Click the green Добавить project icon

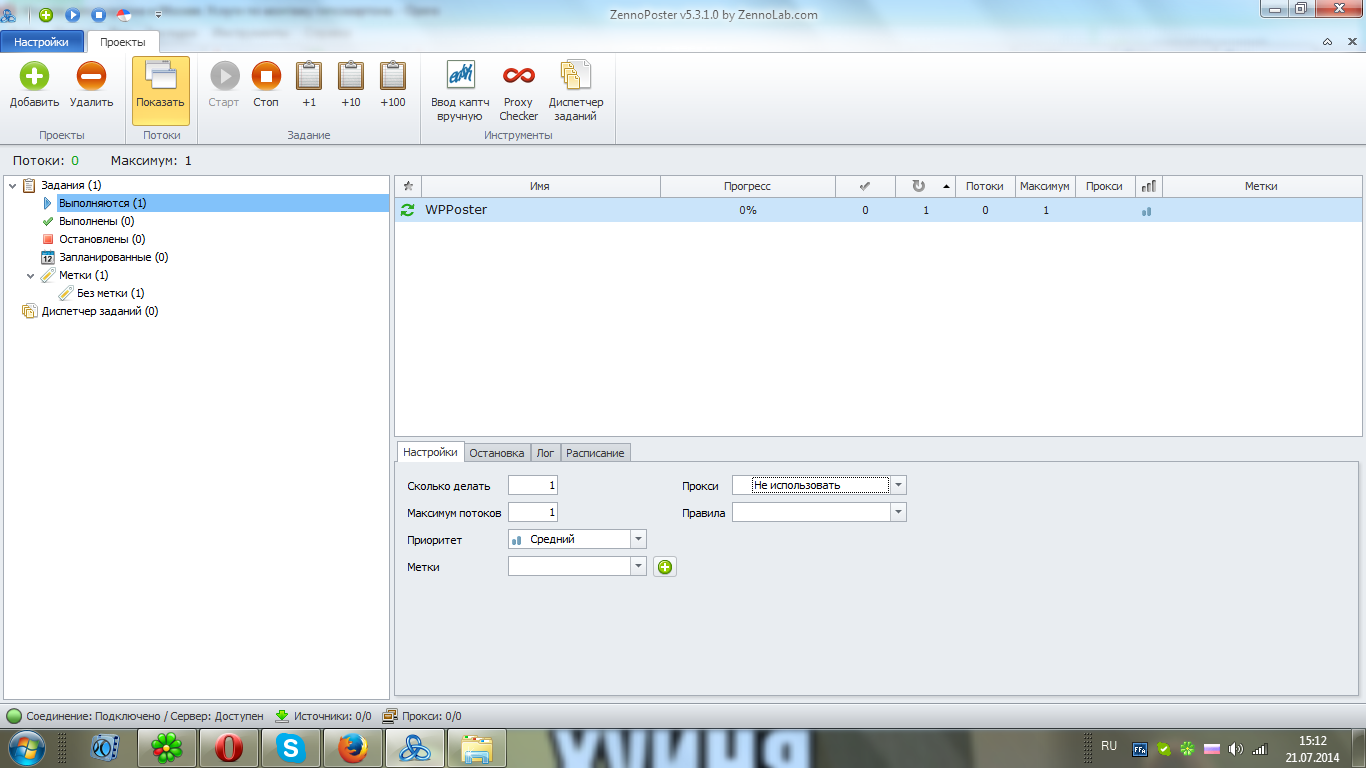tap(34, 76)
